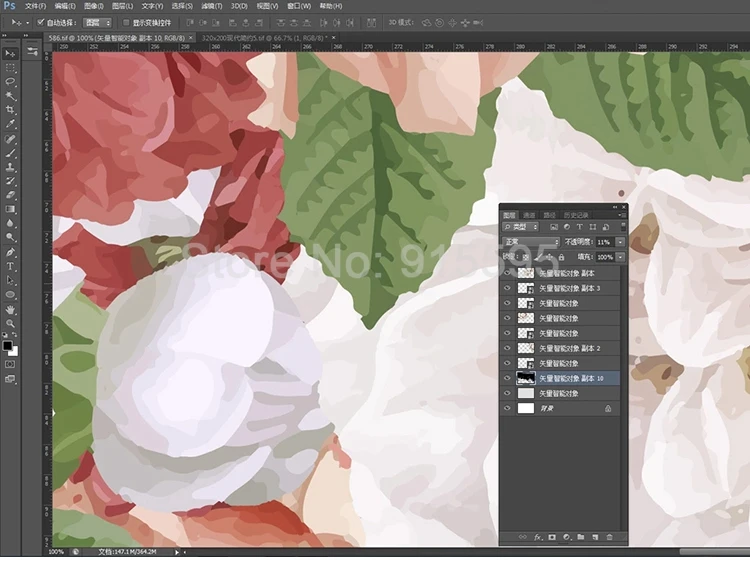Hide the 背景 layer using eye icon

click(507, 409)
